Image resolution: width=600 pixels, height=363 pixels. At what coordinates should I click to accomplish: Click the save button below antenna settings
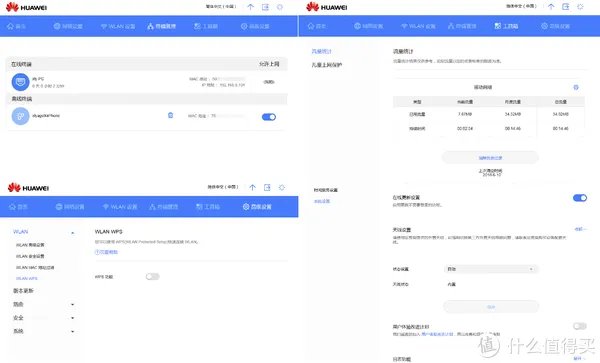[491, 307]
